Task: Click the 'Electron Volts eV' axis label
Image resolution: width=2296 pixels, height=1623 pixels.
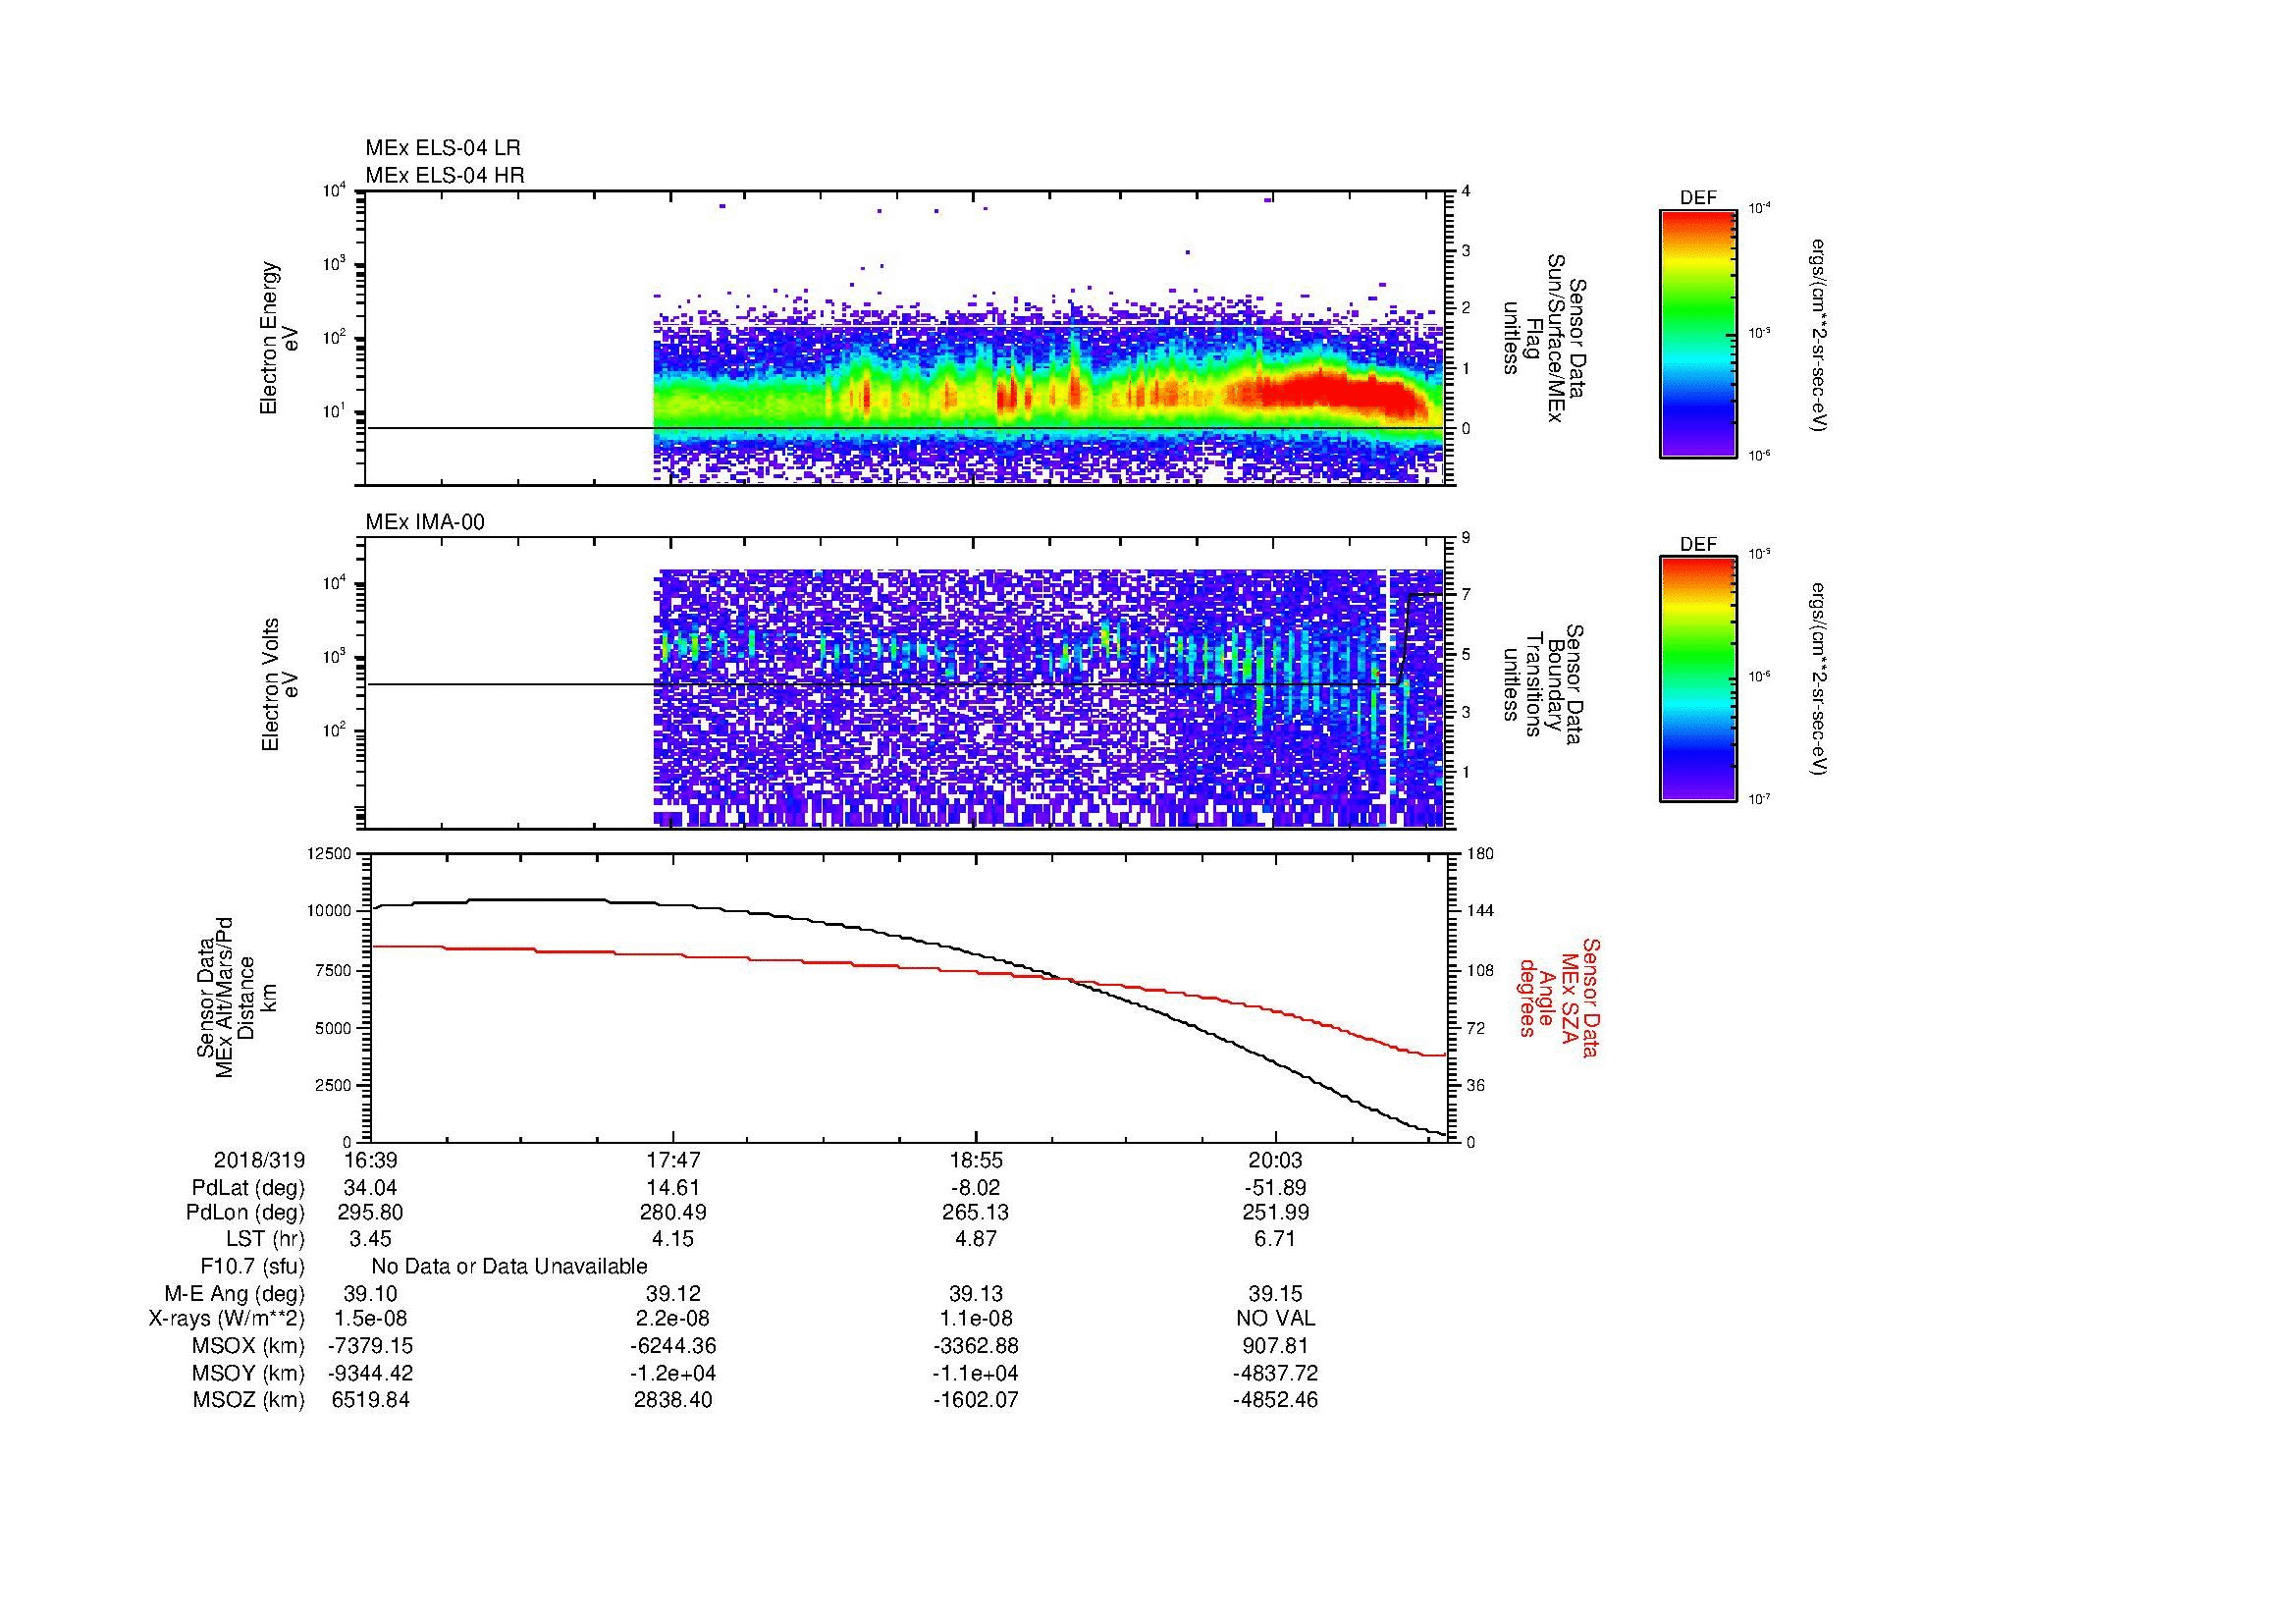Action: point(280,684)
